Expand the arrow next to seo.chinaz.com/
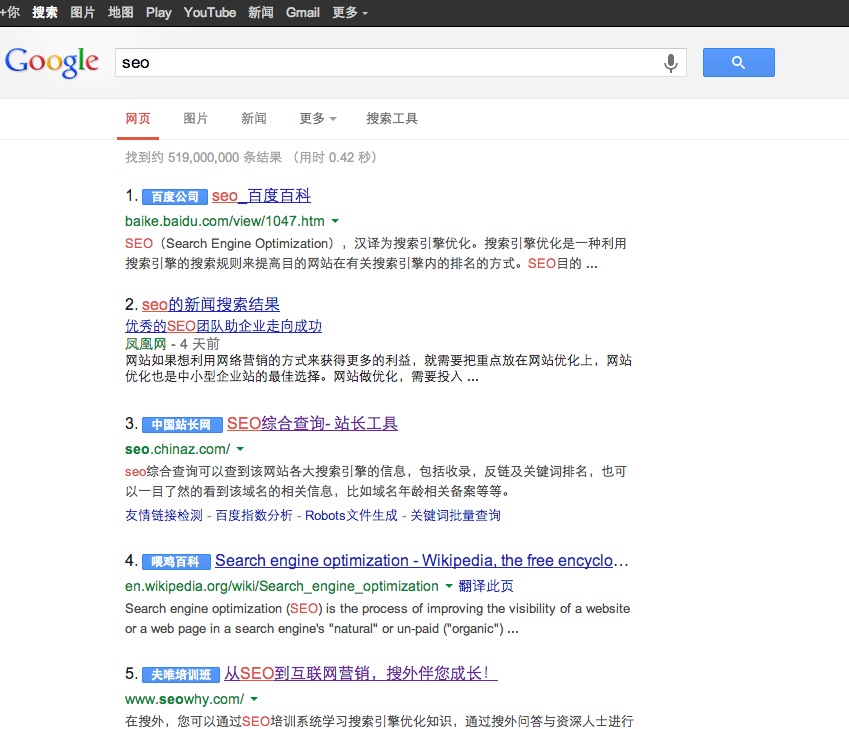The image size is (849, 729). 240,449
